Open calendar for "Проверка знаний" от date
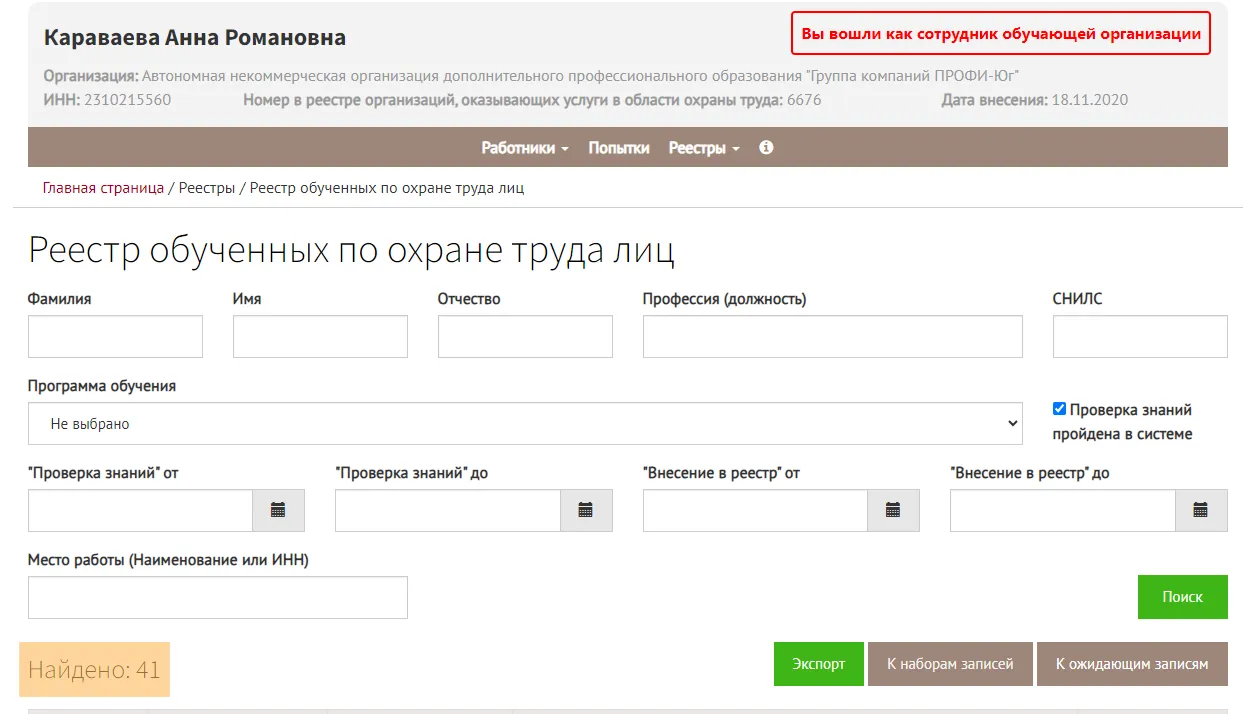Image resolution: width=1253 pixels, height=714 pixels. click(278, 510)
